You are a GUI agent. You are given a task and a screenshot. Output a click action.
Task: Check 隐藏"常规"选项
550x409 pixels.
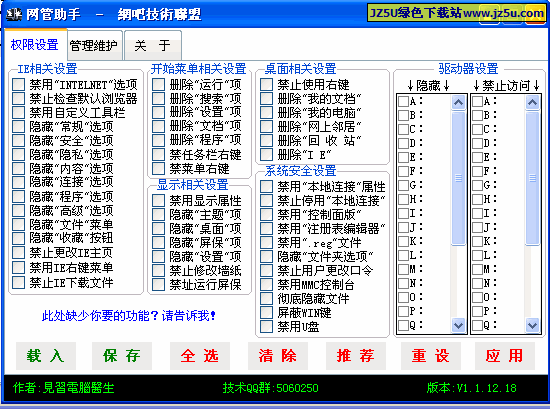19,127
